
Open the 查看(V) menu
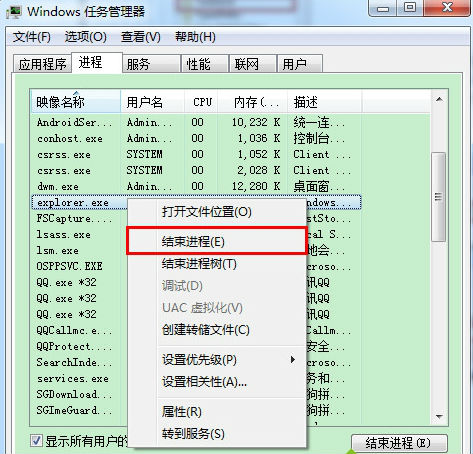[x=140, y=37]
